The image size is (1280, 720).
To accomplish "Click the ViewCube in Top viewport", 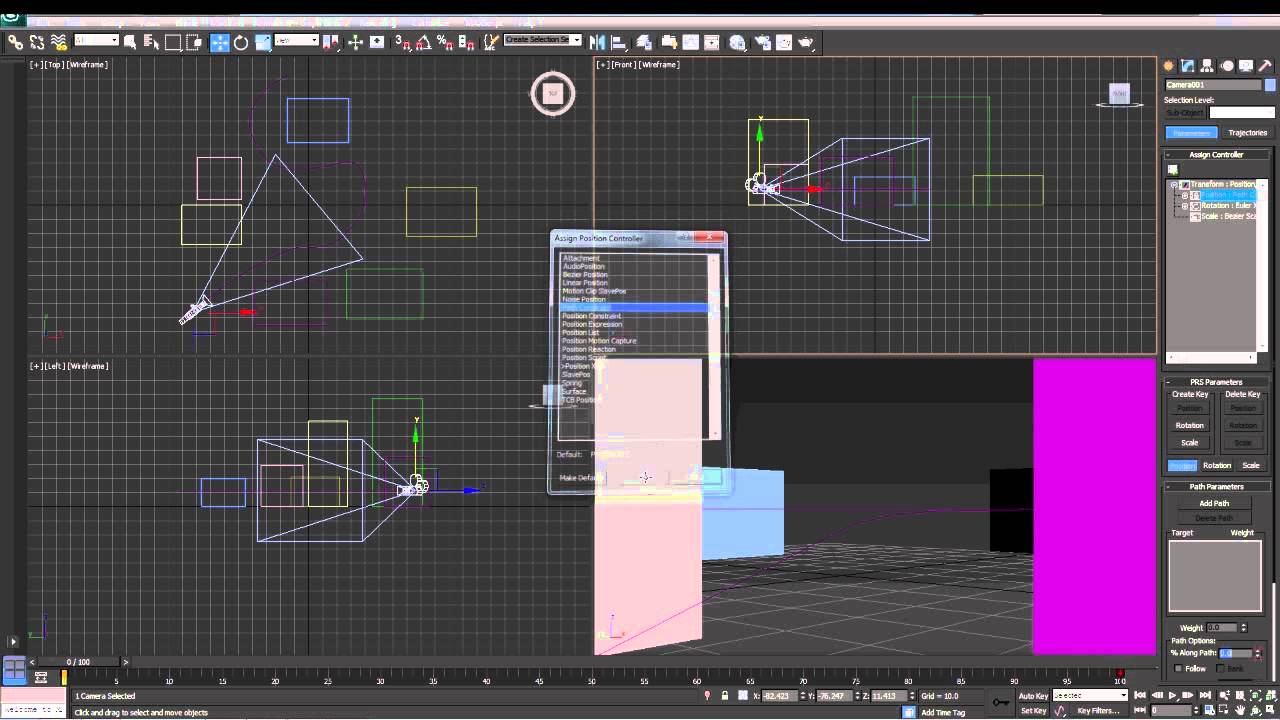I will click(553, 94).
